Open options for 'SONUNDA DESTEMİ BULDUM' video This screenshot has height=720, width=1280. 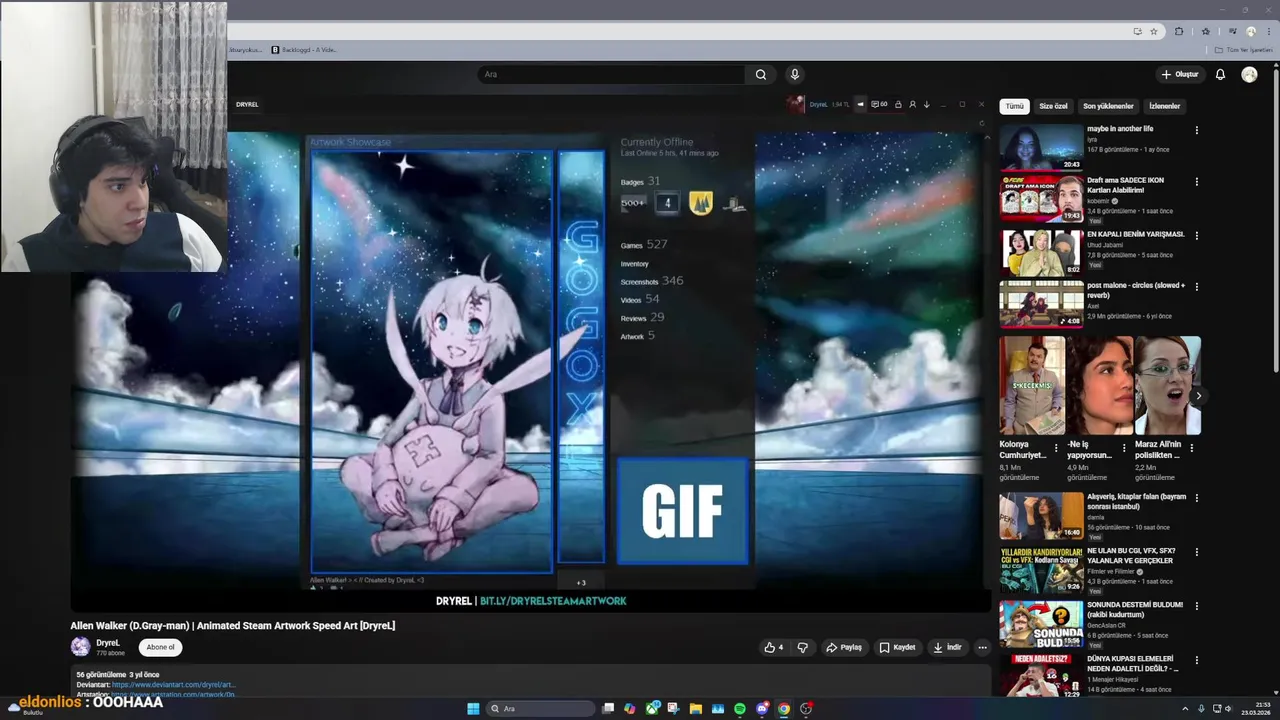[1196, 606]
